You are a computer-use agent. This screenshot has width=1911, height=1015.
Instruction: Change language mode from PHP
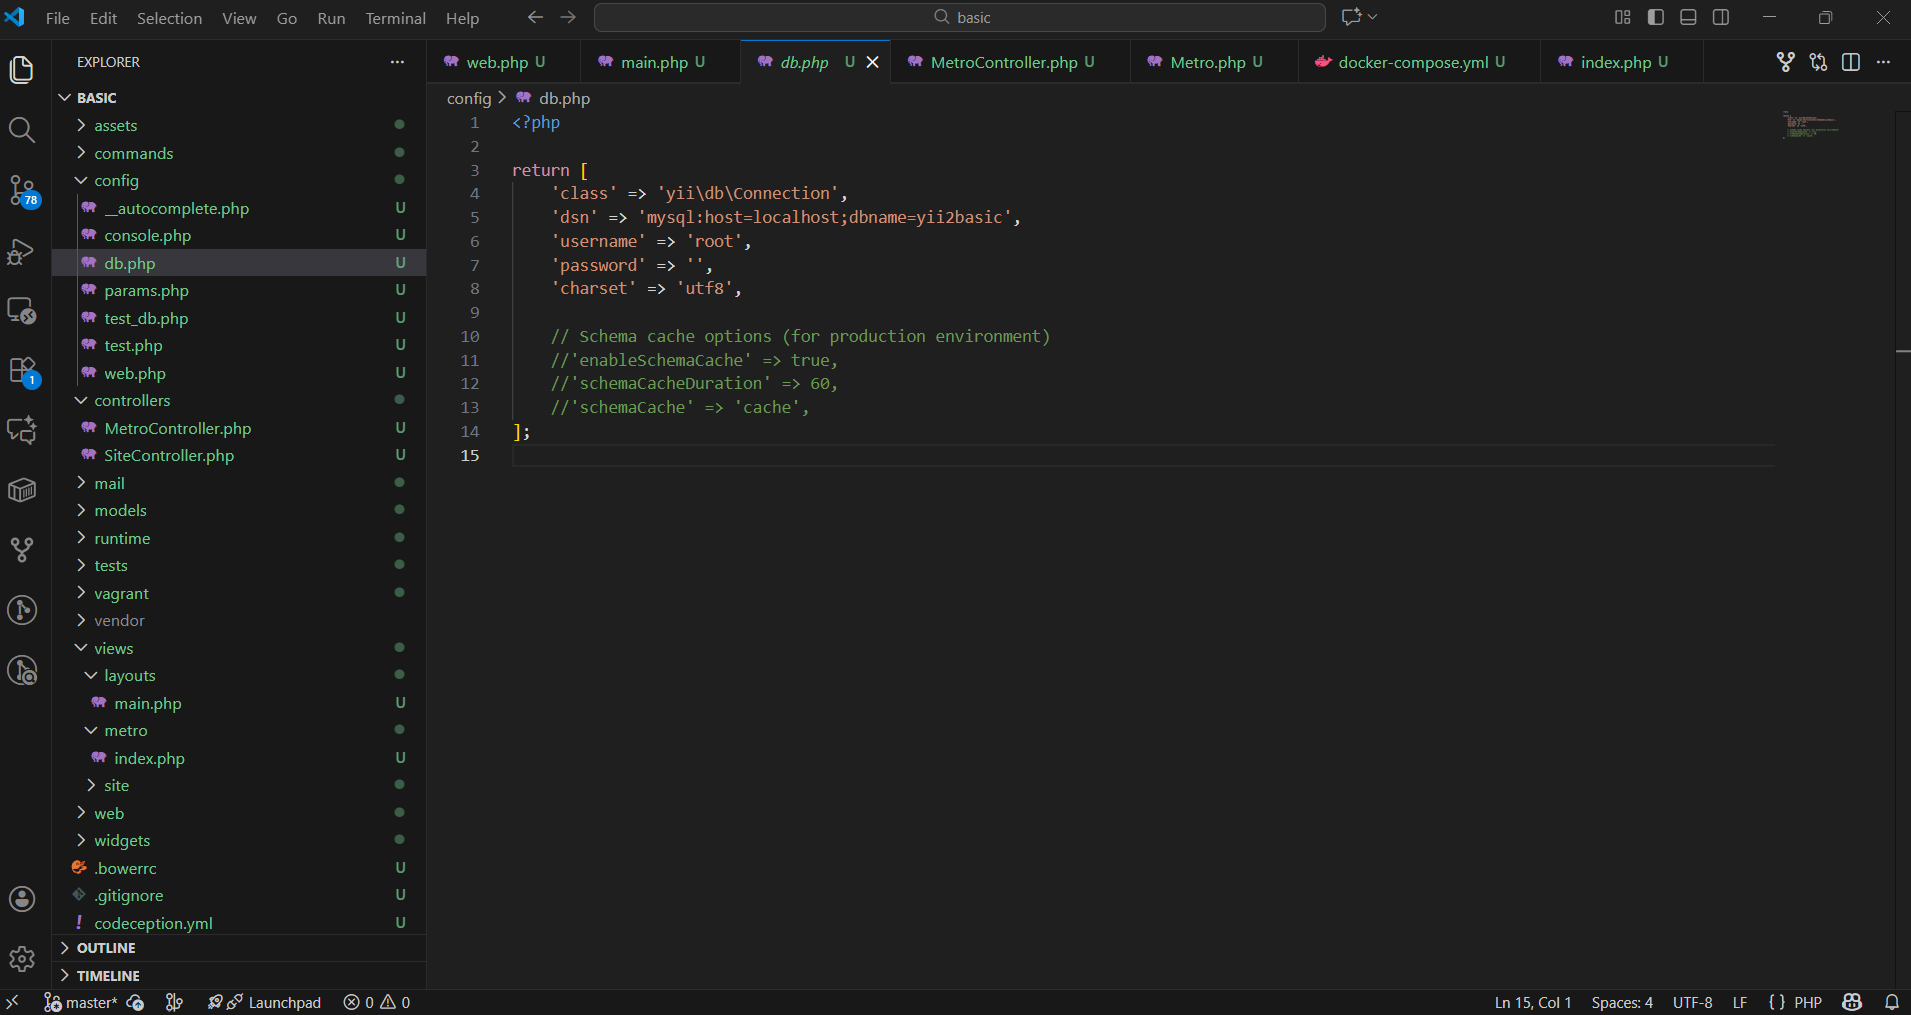pos(1807,1002)
